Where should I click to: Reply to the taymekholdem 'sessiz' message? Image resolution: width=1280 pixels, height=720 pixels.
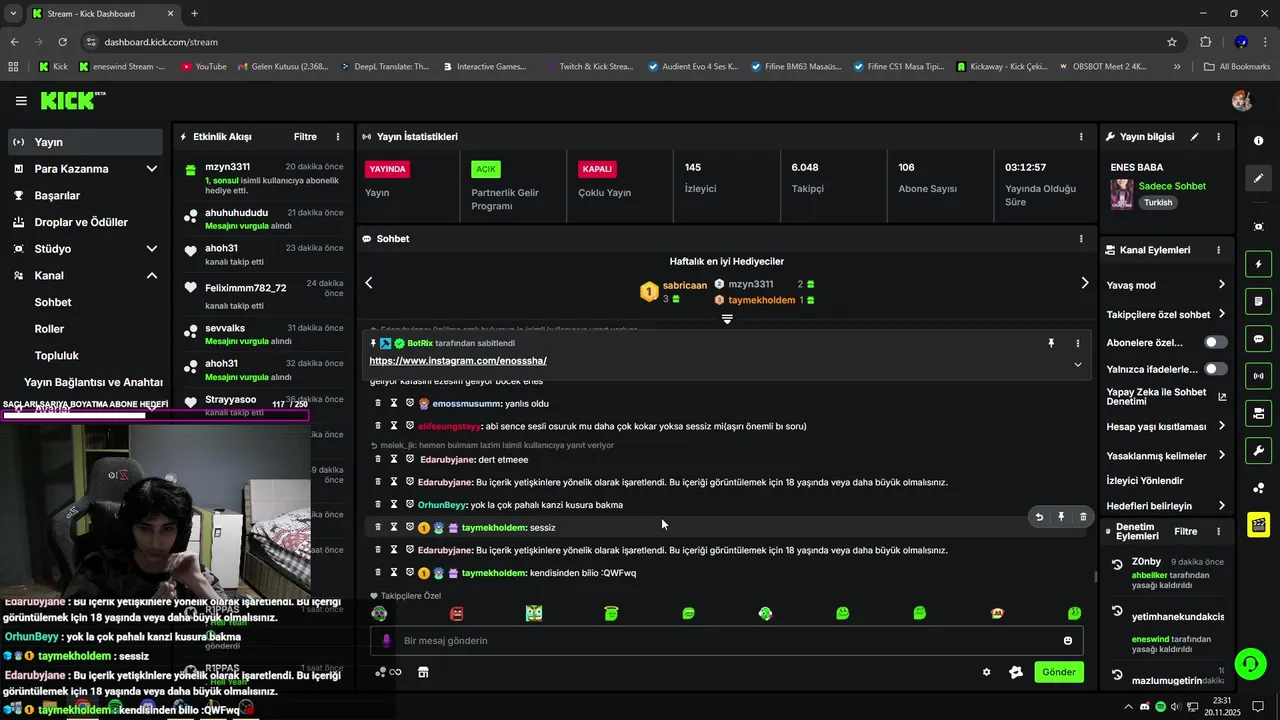(1039, 517)
